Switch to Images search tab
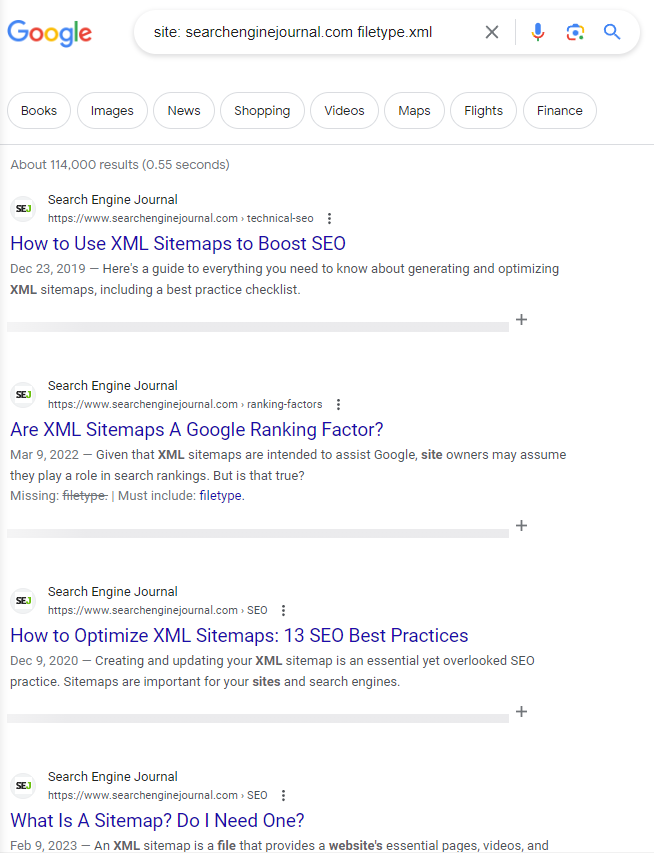This screenshot has width=654, height=853. coord(111,111)
